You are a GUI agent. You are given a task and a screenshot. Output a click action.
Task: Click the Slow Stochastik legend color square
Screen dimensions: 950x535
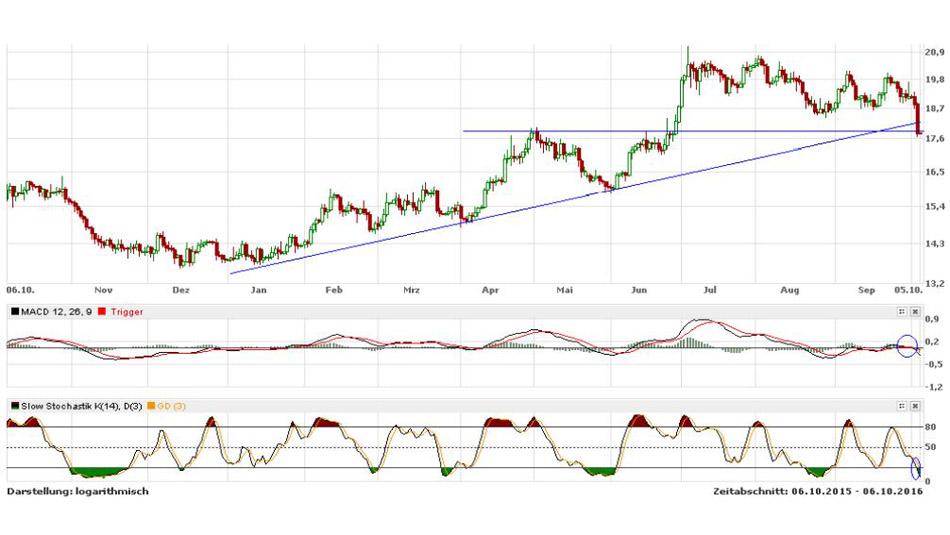point(13,406)
